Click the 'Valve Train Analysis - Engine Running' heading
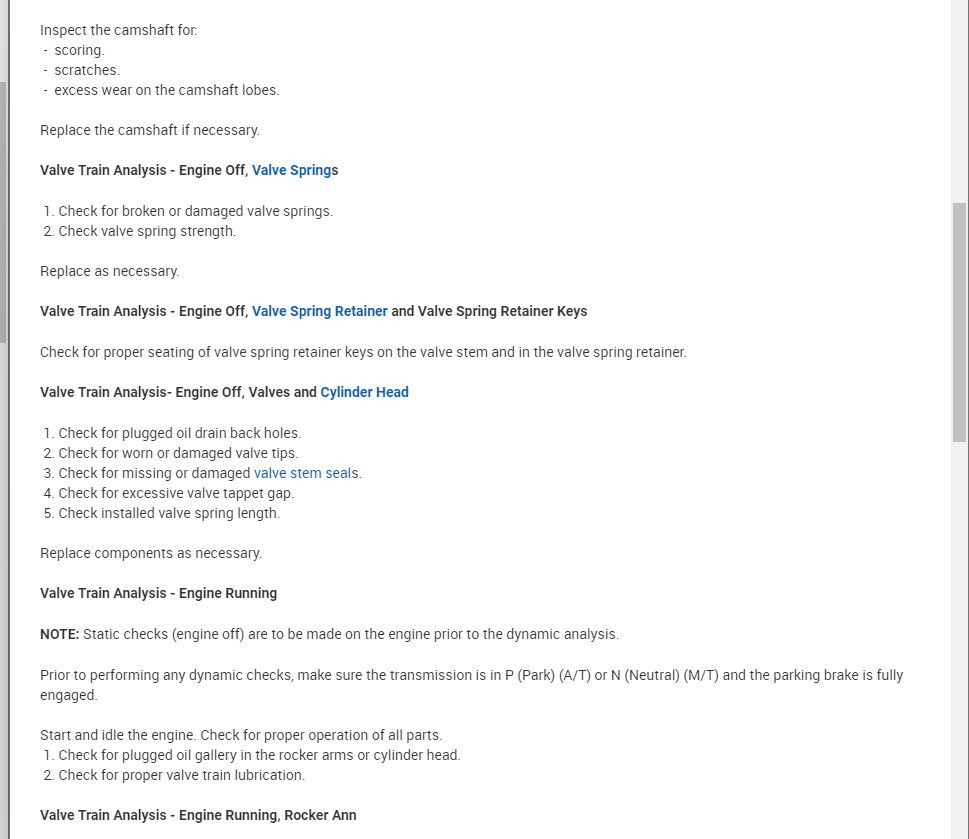 pyautogui.click(x=158, y=593)
